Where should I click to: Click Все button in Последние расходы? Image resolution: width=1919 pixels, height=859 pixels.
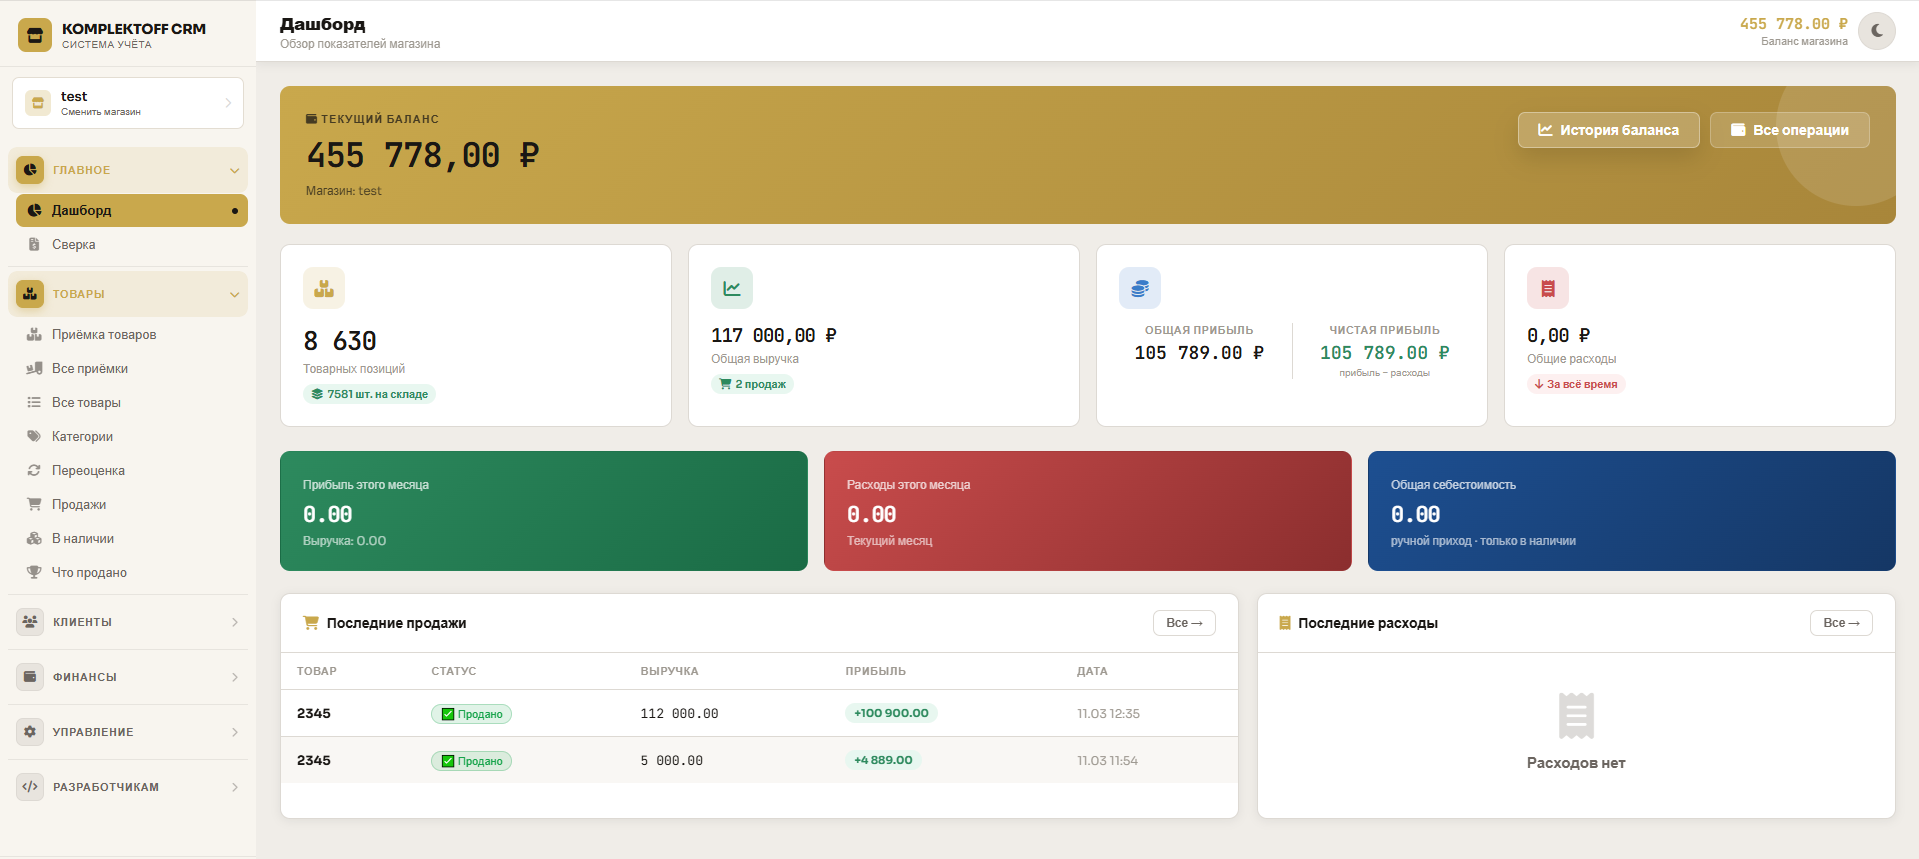click(1841, 623)
